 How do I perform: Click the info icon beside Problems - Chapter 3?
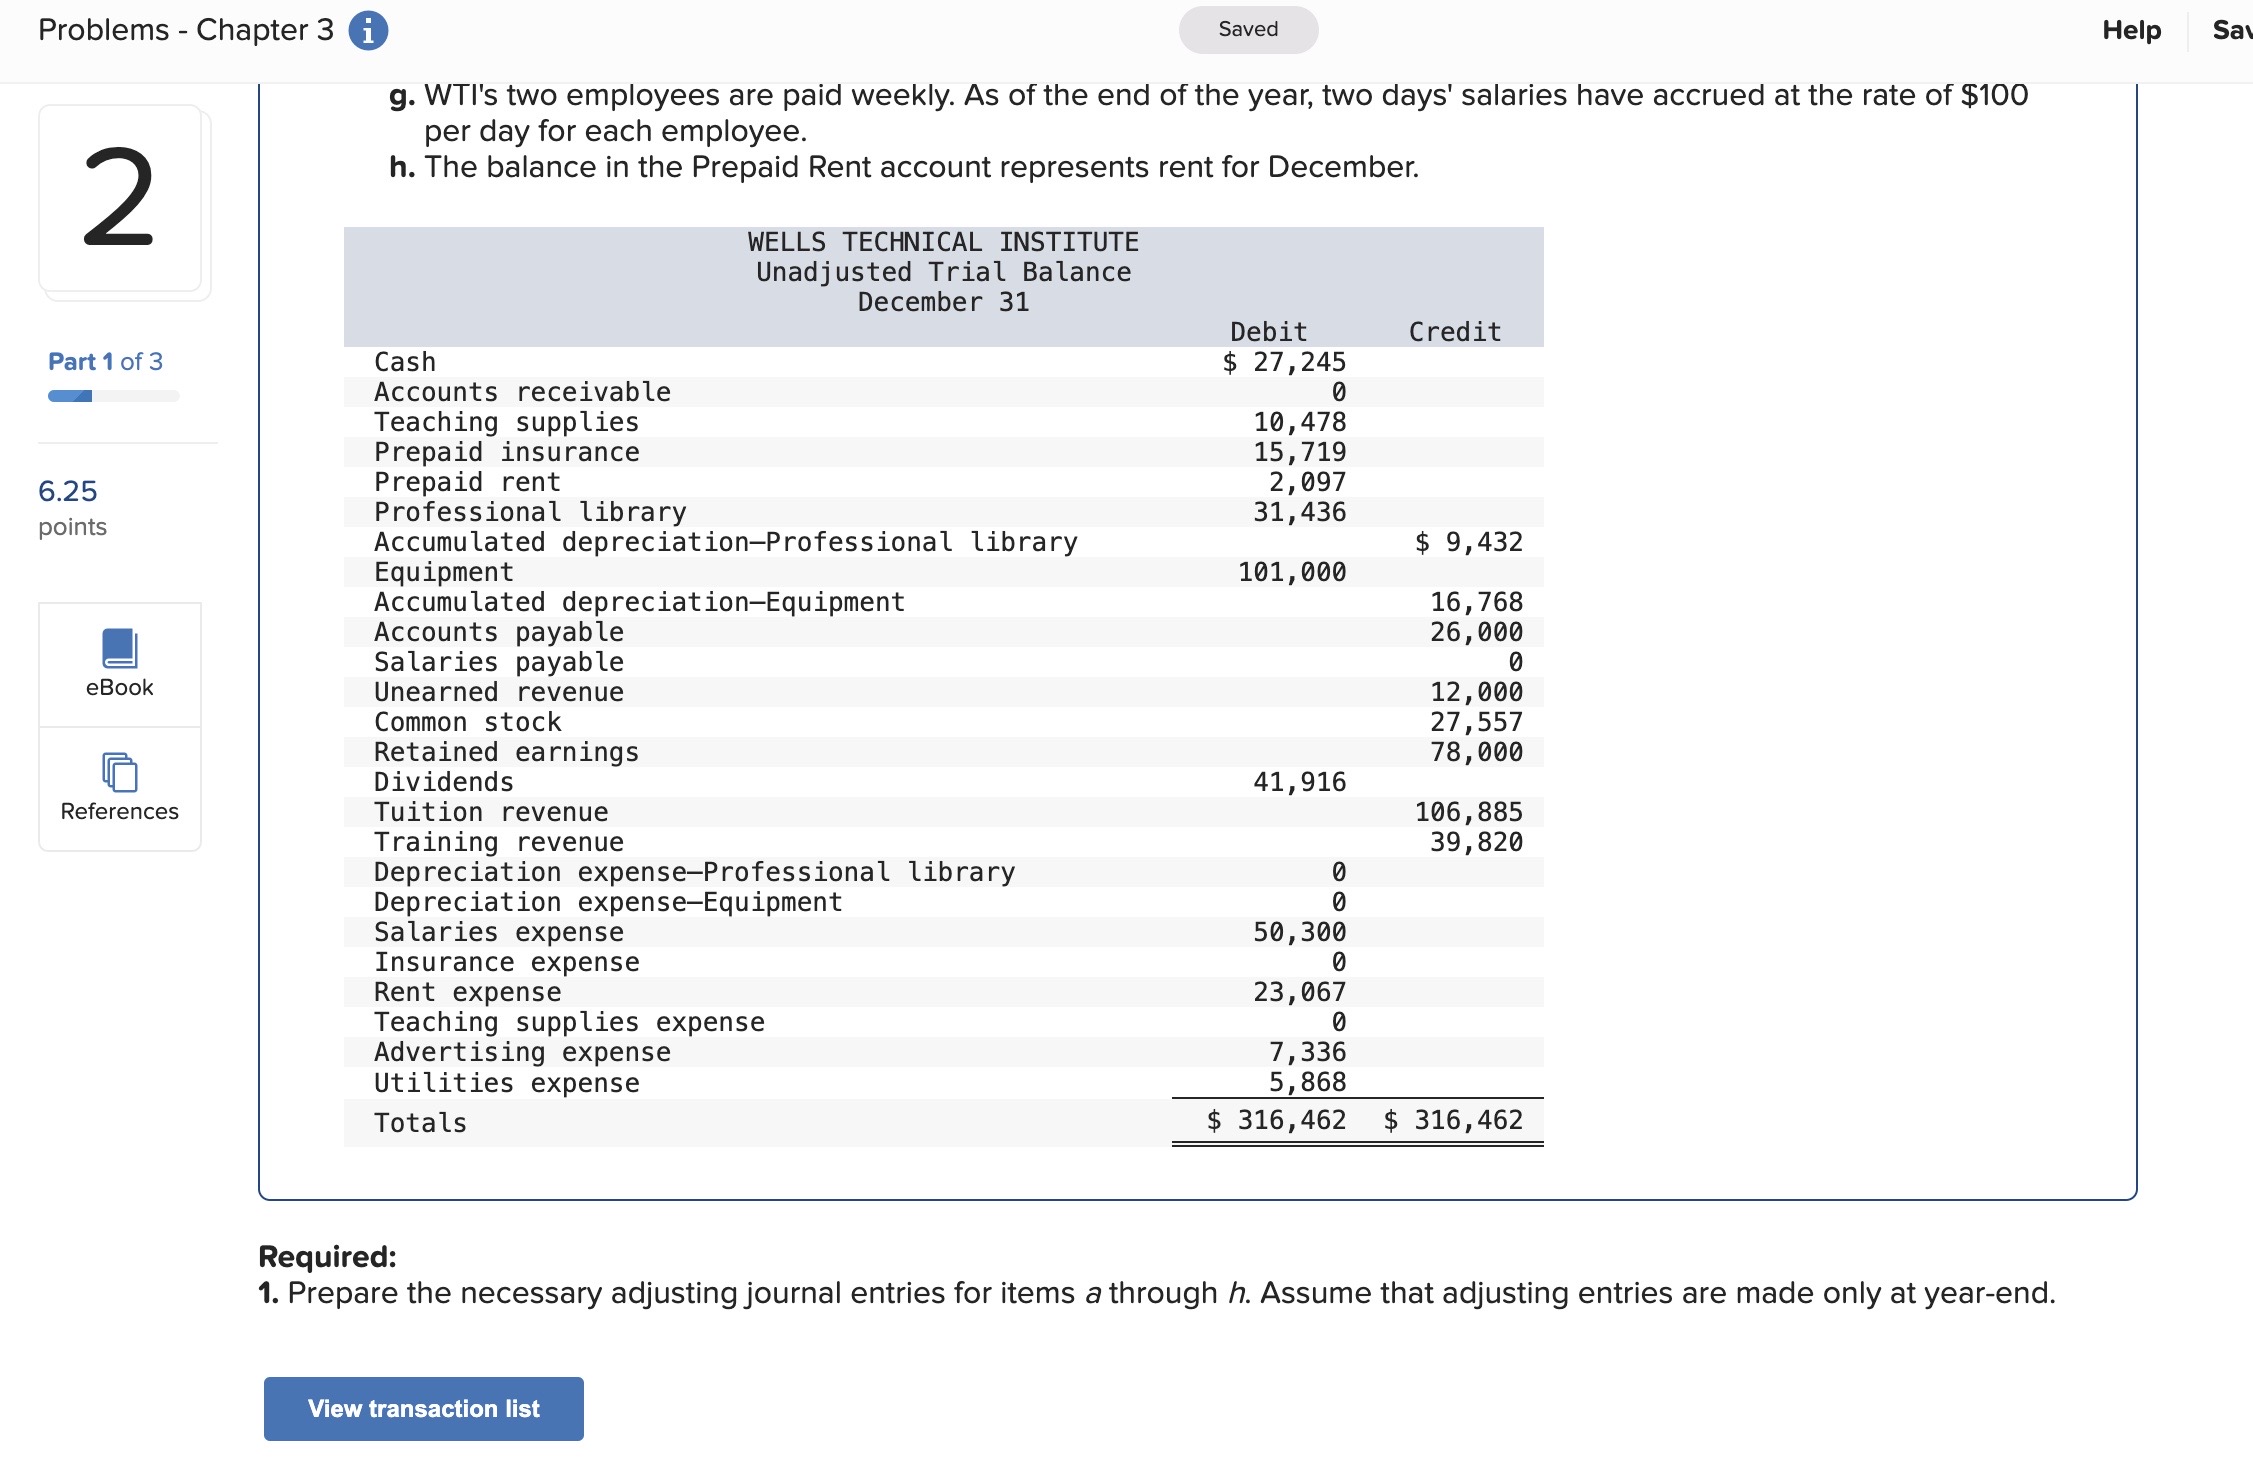pyautogui.click(x=368, y=31)
